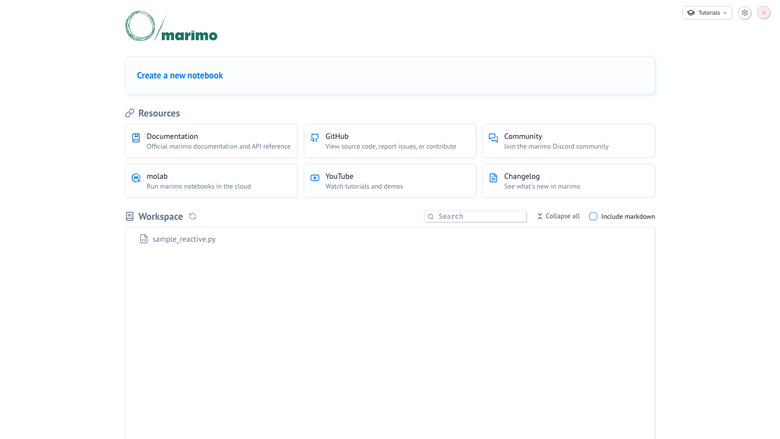Screen dimensions: 780x439
Task: Click the Workspace search field
Action: tap(476, 216)
